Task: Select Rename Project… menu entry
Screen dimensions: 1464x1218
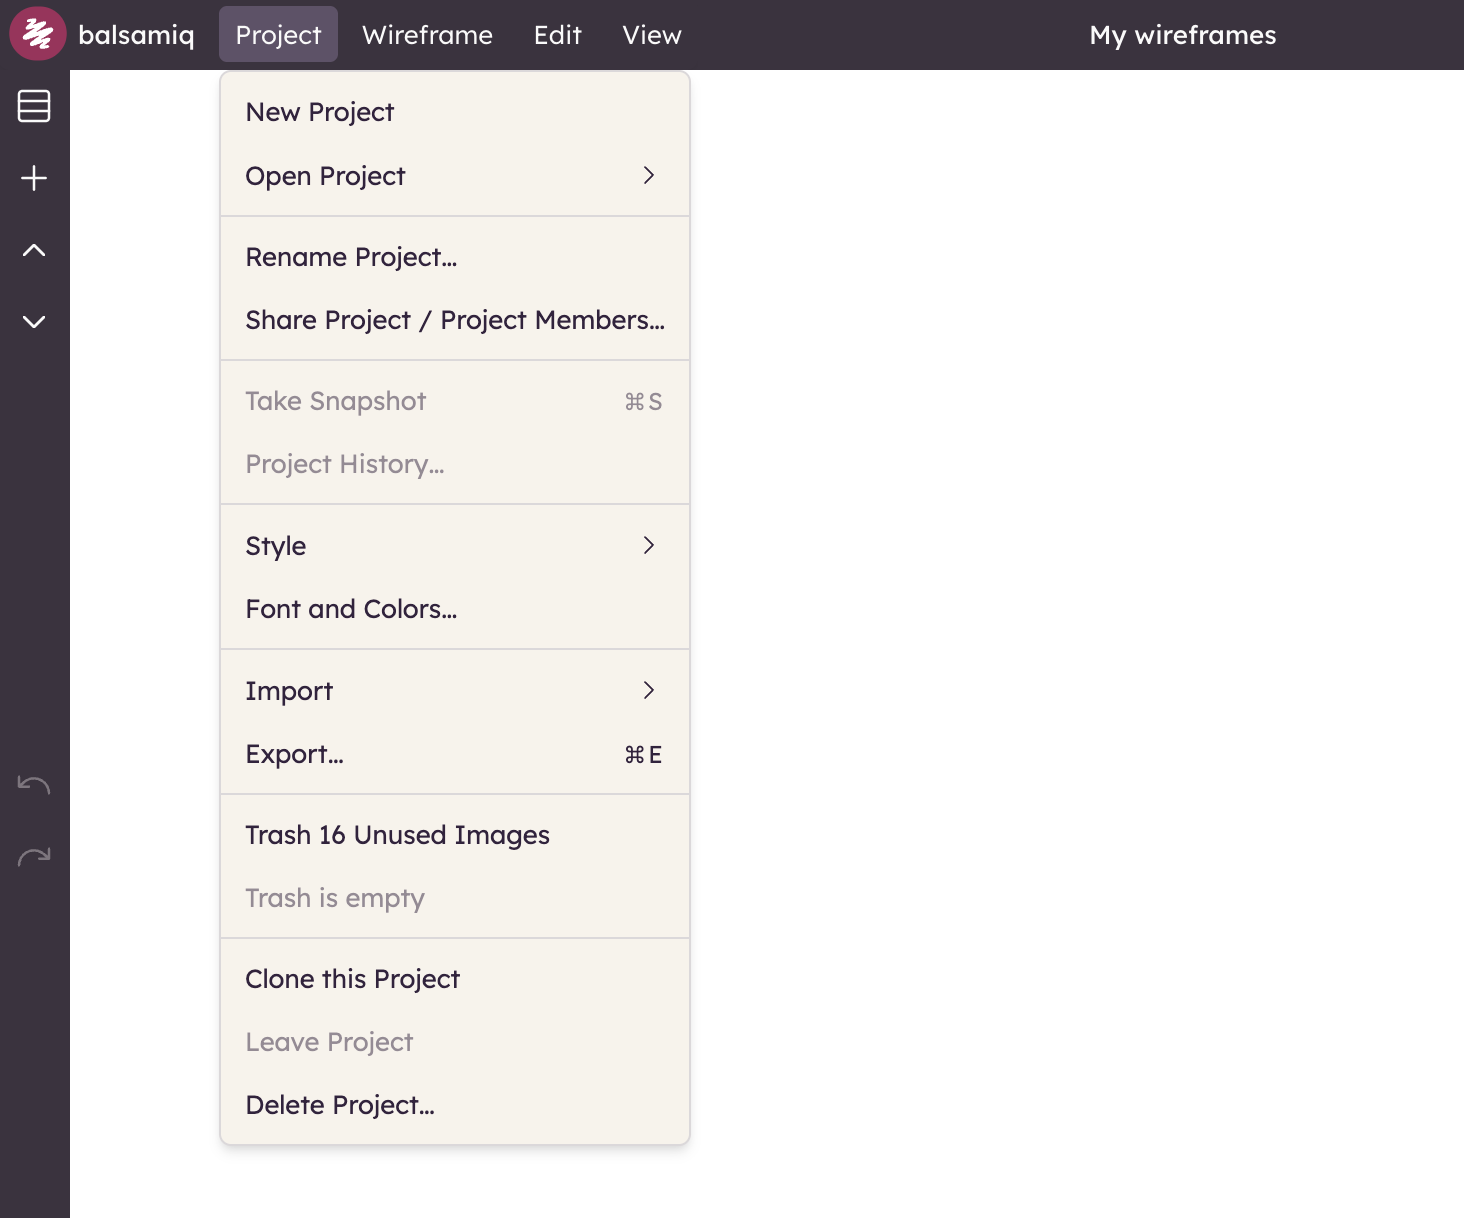Action: (351, 257)
